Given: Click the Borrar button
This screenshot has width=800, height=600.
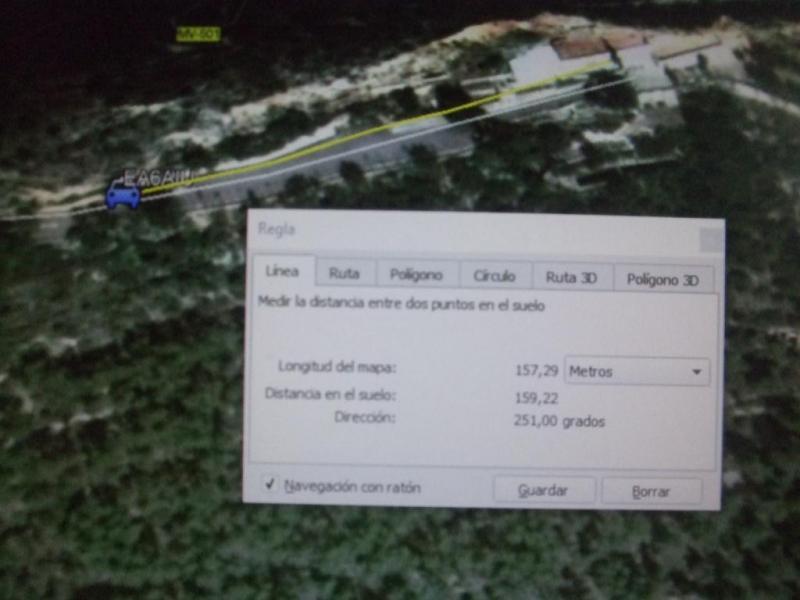Looking at the screenshot, I should [x=651, y=492].
